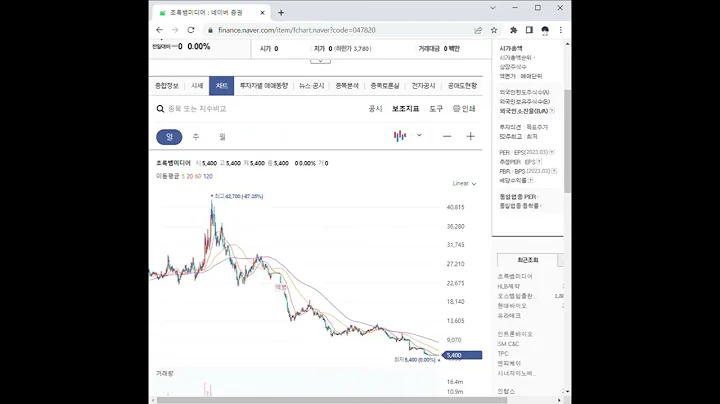Open TPC in recent list

point(503,354)
